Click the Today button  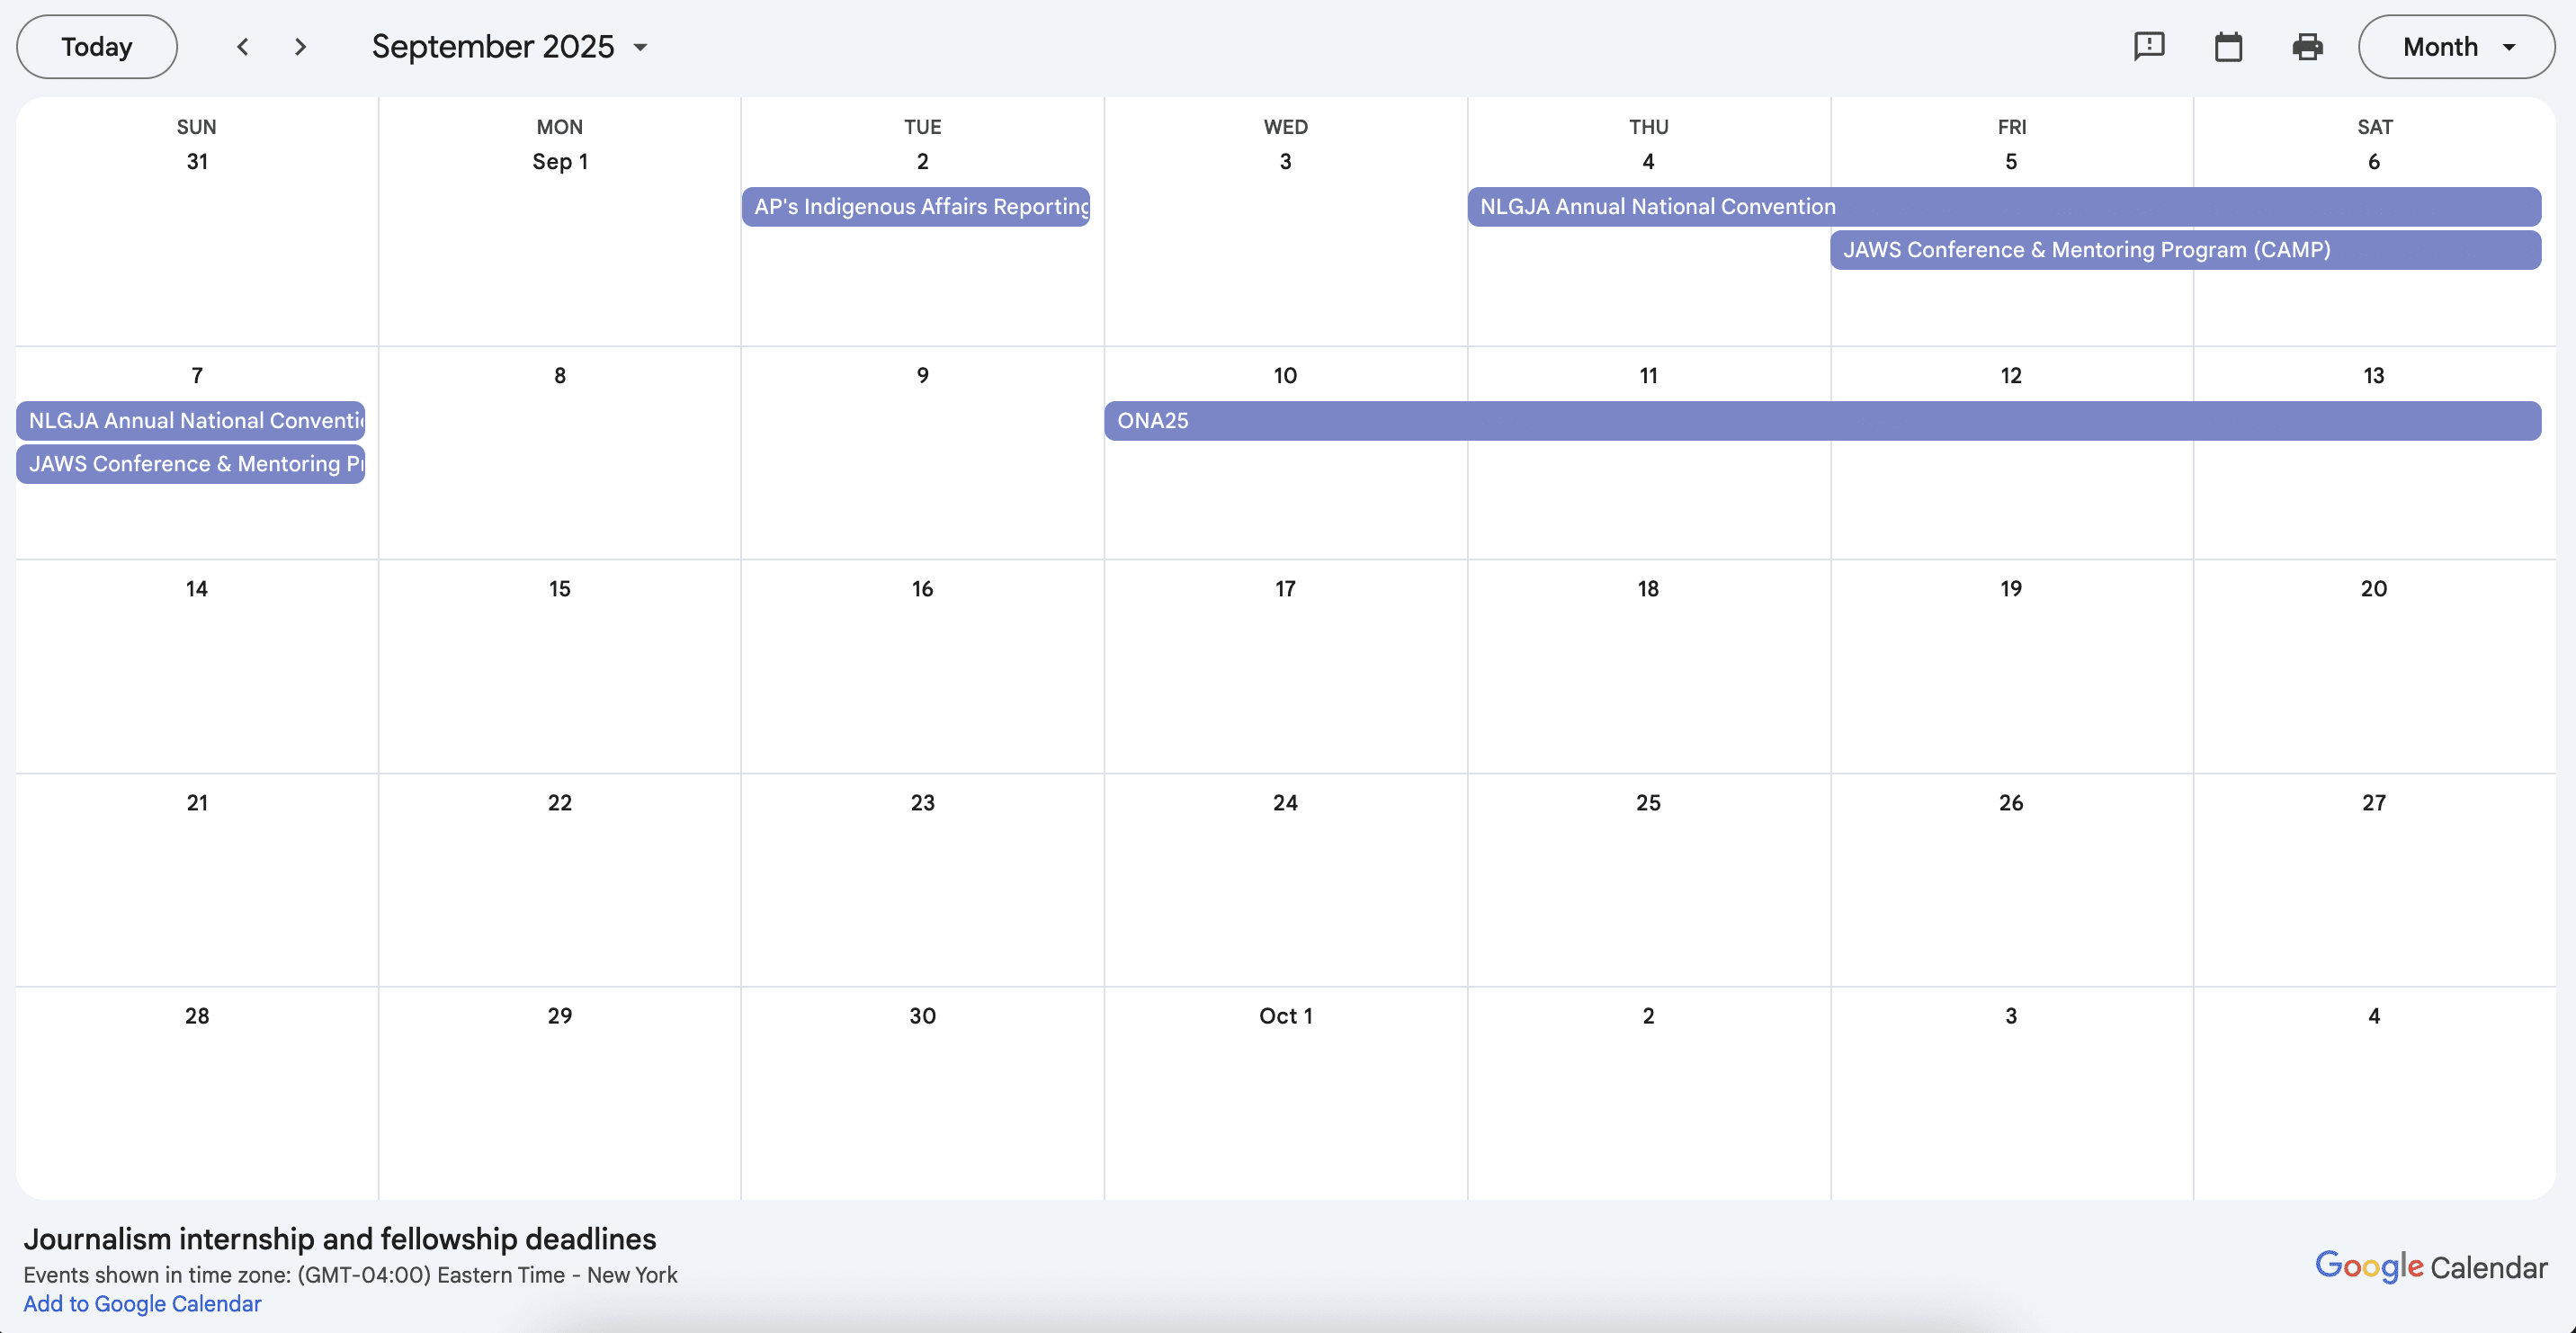[97, 47]
